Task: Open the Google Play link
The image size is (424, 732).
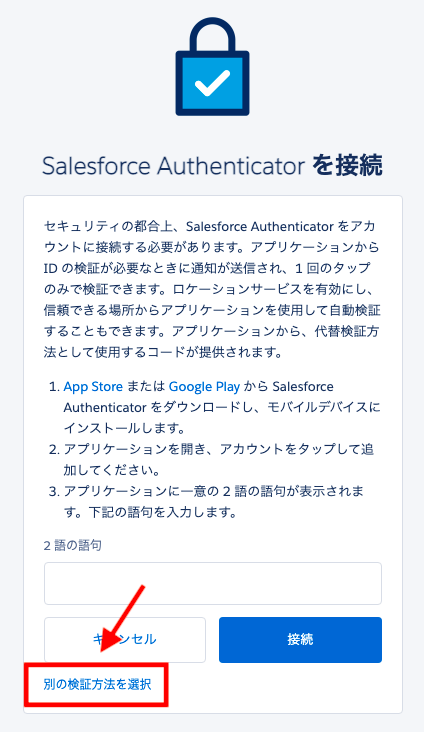Action: tap(204, 387)
